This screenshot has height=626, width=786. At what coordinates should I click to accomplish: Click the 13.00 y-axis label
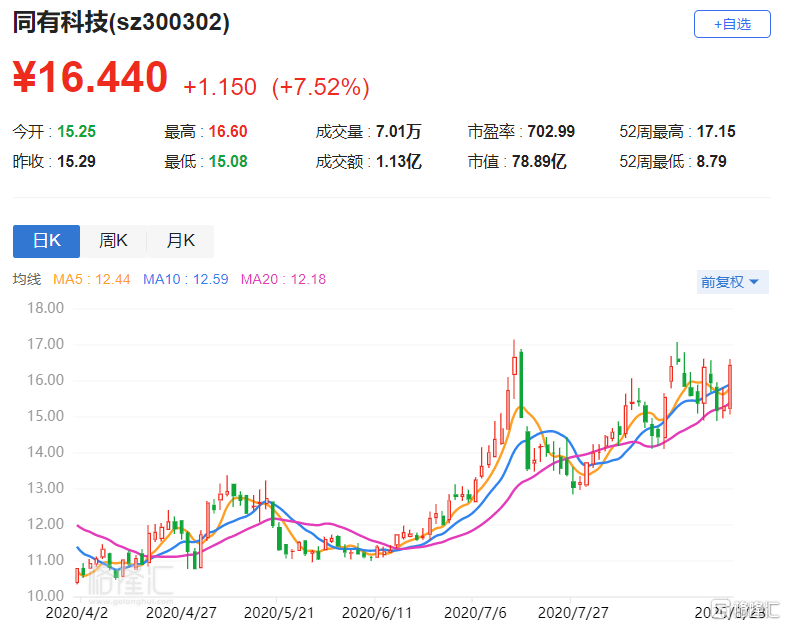coord(45,488)
